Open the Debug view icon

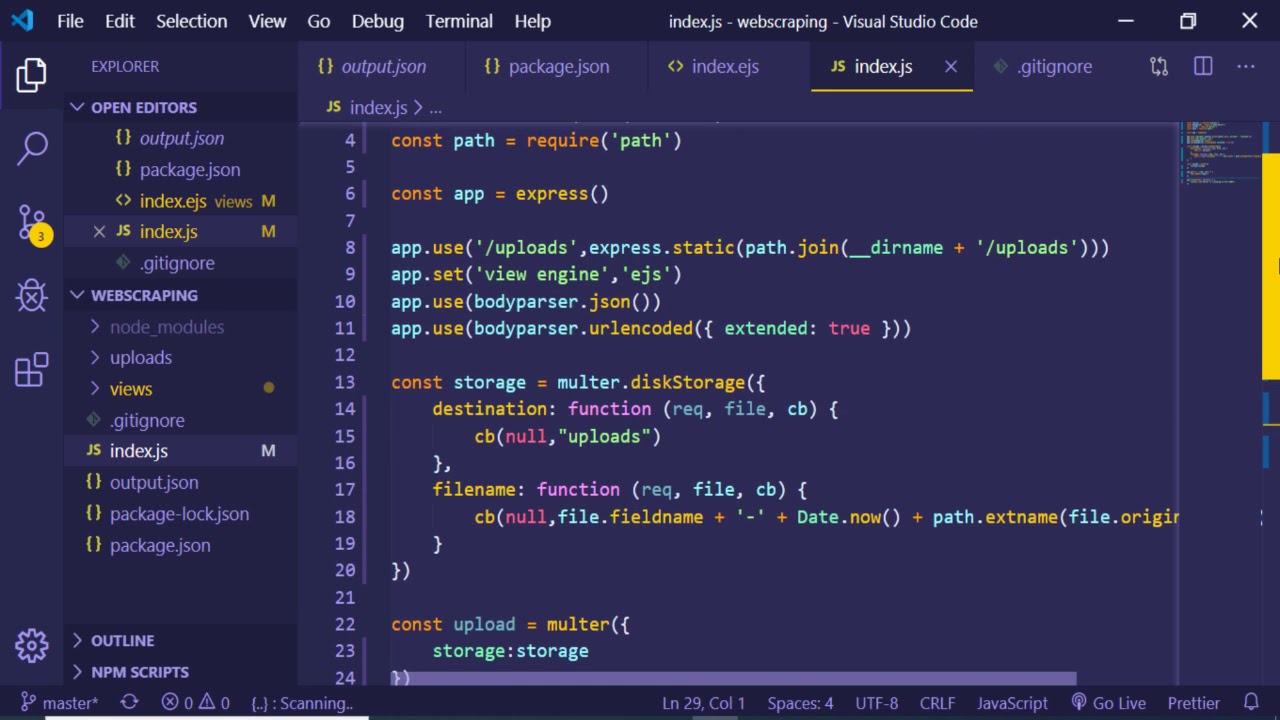coord(32,296)
